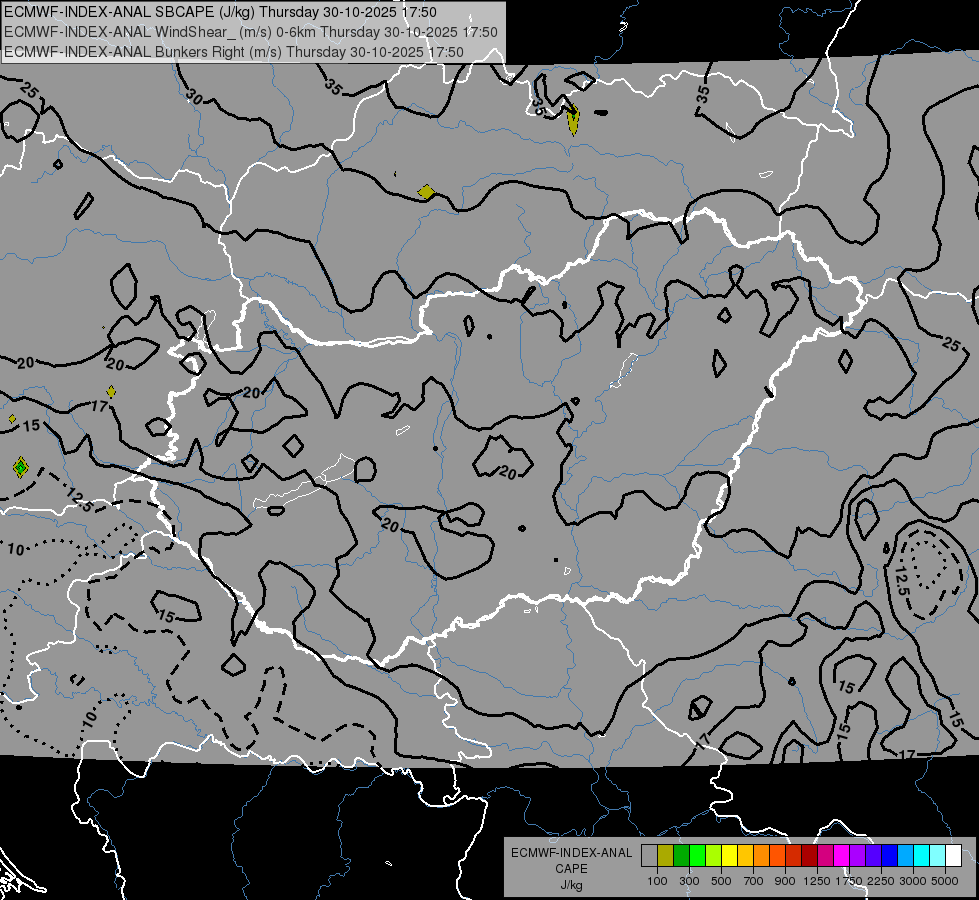The height and width of the screenshot is (900, 979).
Task: Click the red-orange legend swatch
Action: (777, 856)
